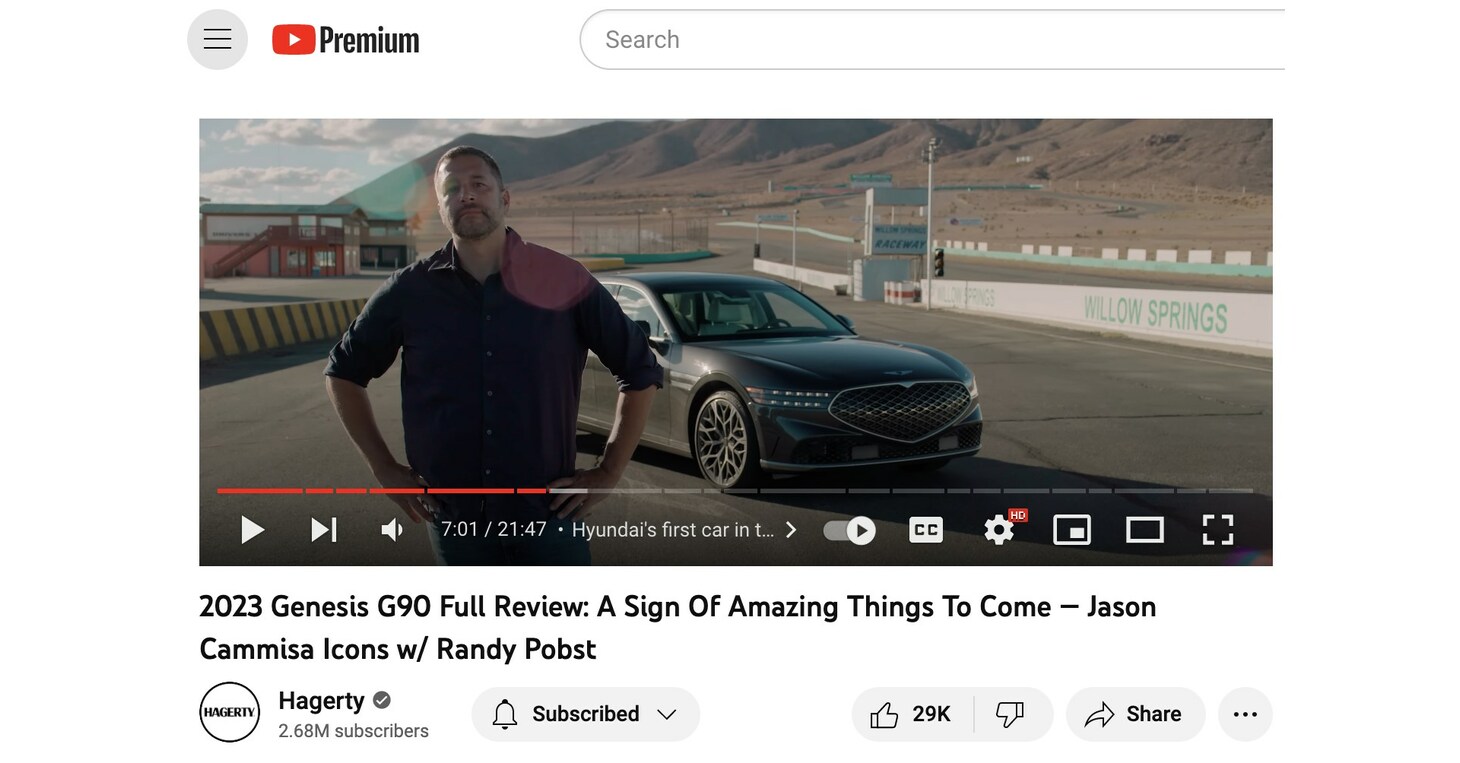Turn on closed captions
This screenshot has width=1460, height=763.
pyautogui.click(x=926, y=530)
